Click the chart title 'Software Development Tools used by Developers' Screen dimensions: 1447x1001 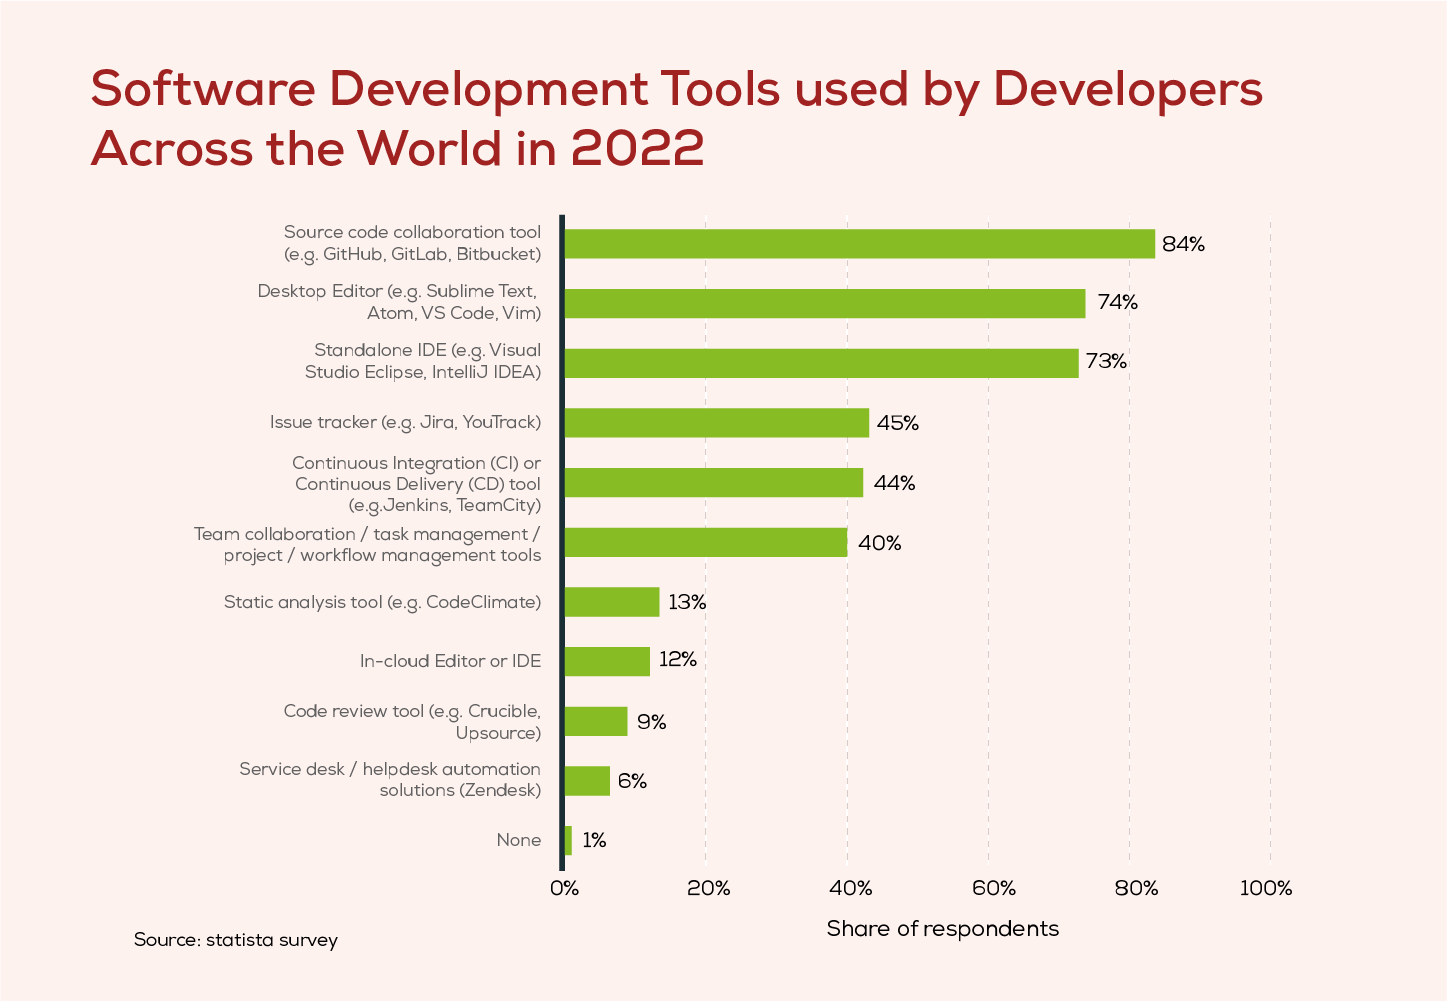point(677,90)
